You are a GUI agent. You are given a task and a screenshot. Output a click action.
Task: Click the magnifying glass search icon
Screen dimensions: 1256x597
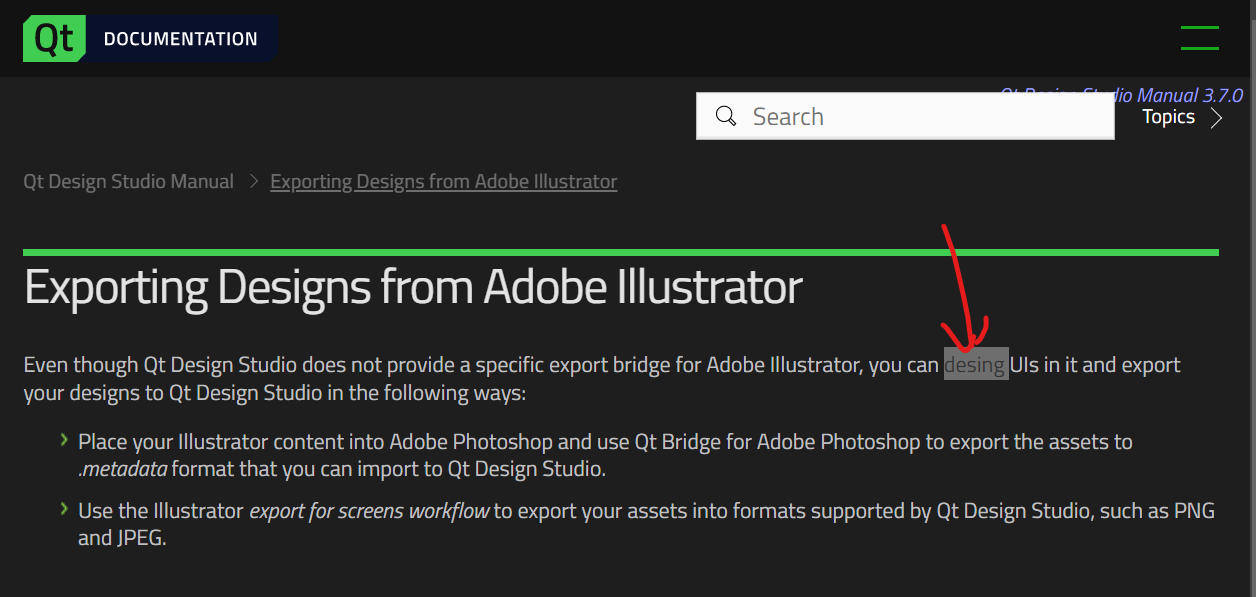(727, 116)
